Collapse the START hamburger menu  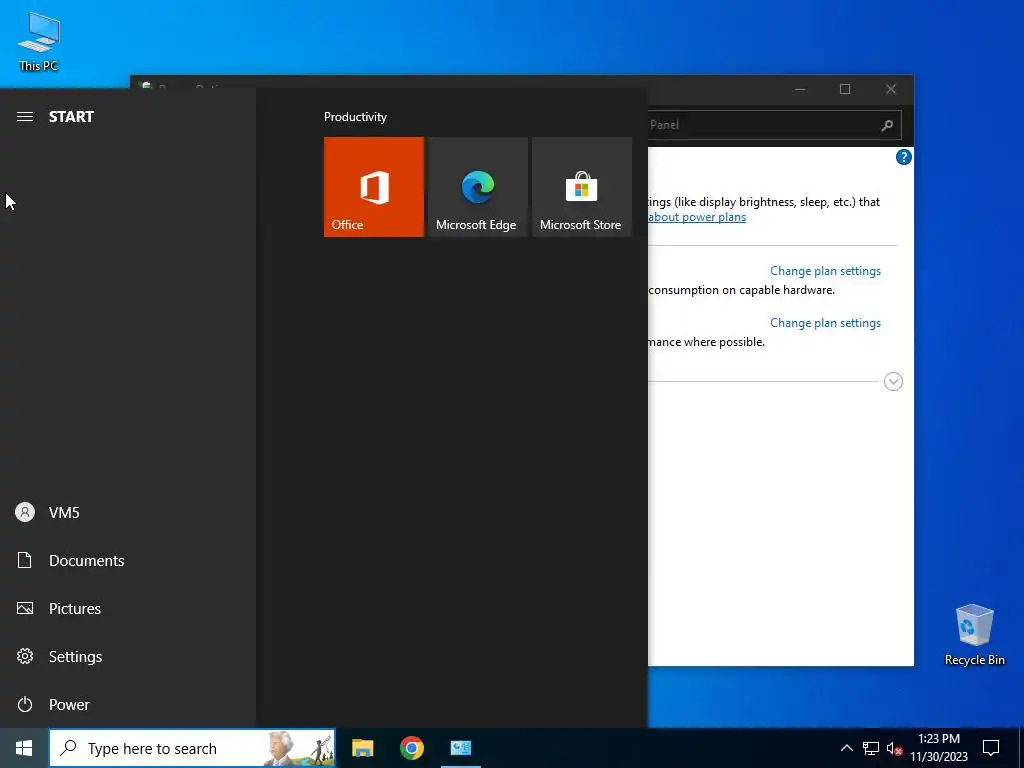pos(25,117)
